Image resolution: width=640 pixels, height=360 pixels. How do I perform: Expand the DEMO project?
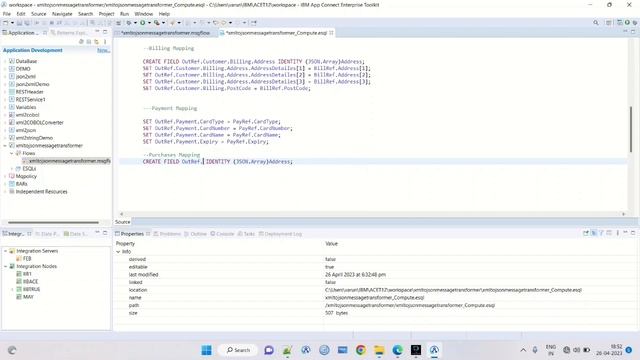5,69
